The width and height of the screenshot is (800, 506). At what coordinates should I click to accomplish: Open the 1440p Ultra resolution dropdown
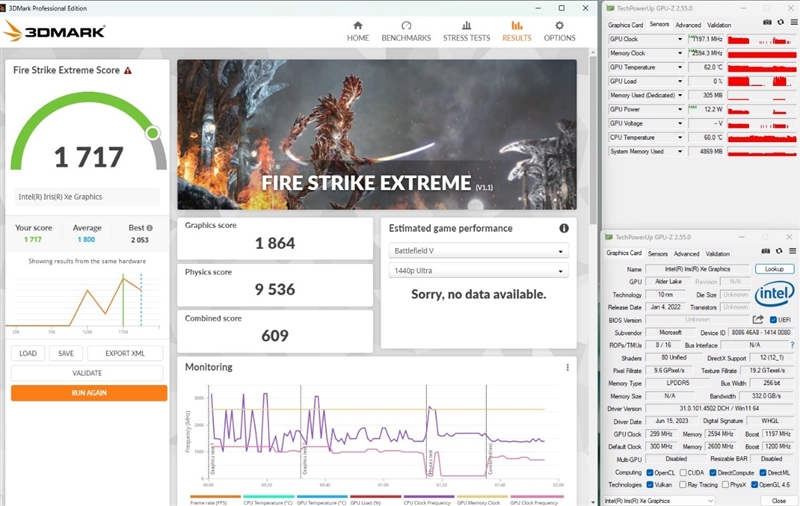tap(479, 271)
